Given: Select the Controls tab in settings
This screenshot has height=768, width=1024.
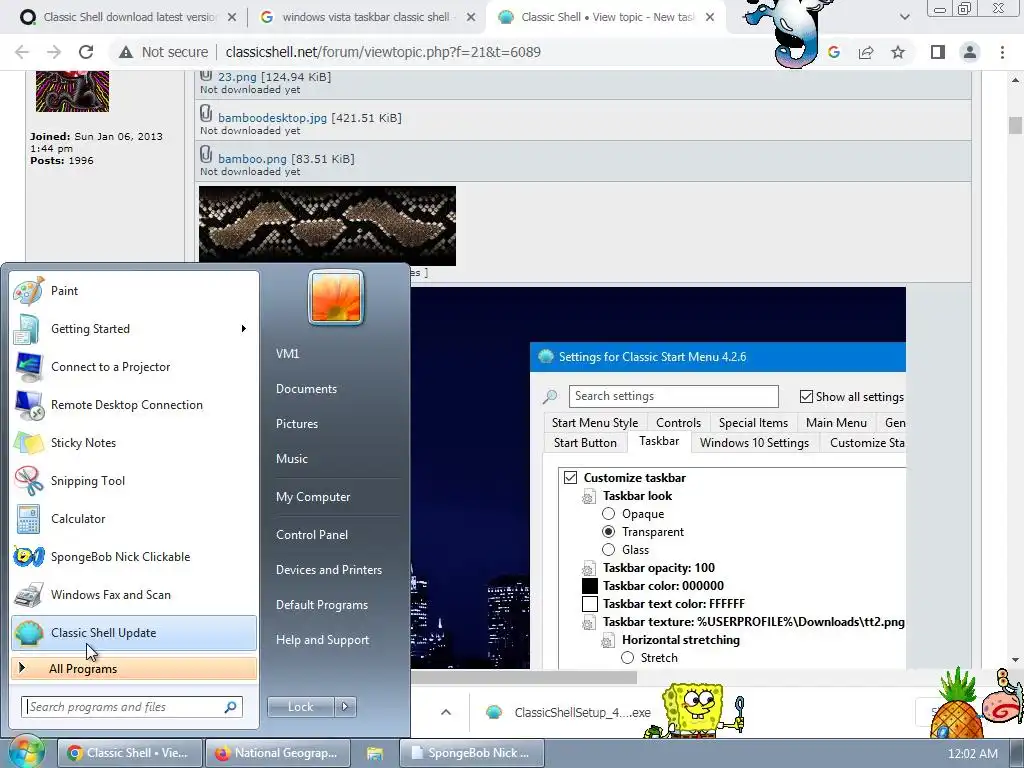Looking at the screenshot, I should click(678, 423).
